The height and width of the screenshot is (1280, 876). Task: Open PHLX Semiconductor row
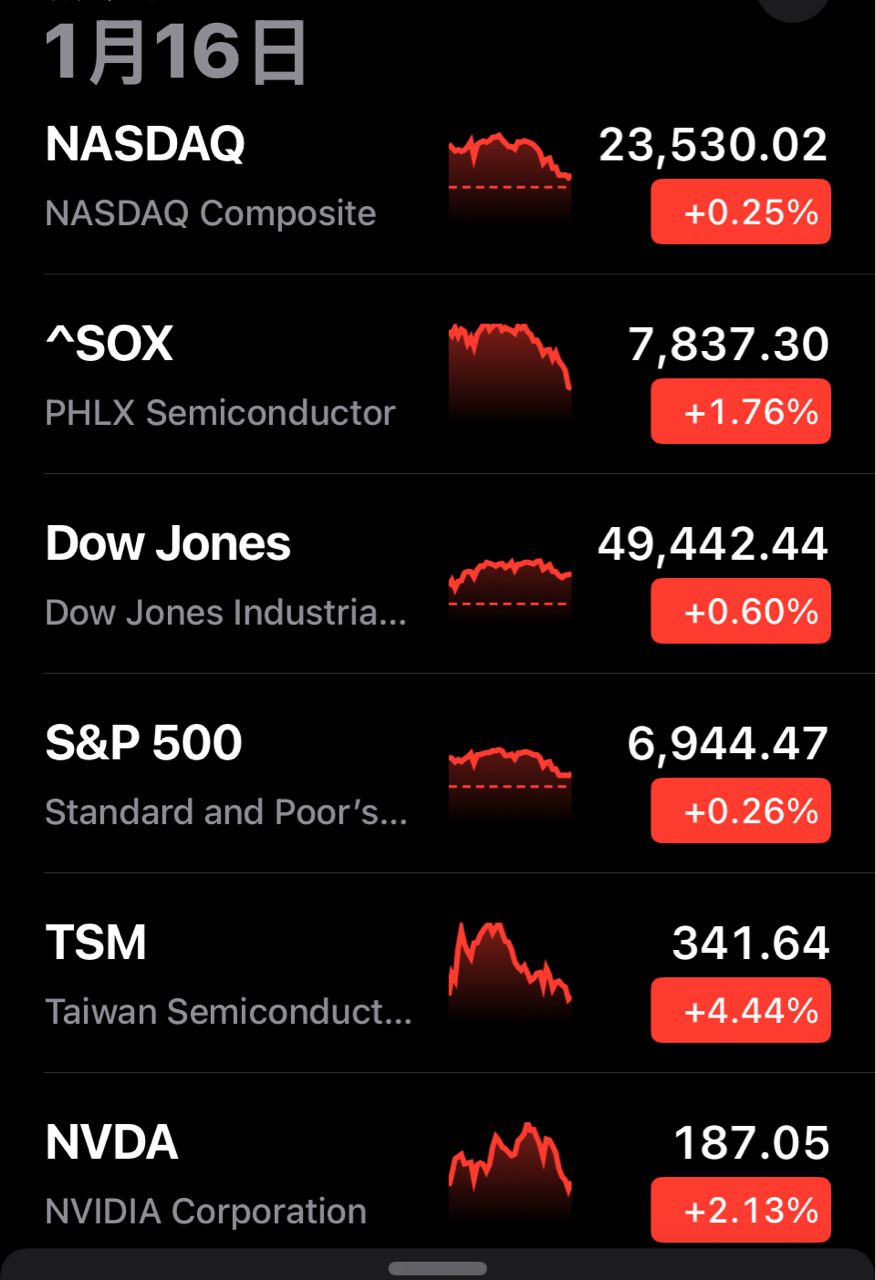click(x=220, y=412)
